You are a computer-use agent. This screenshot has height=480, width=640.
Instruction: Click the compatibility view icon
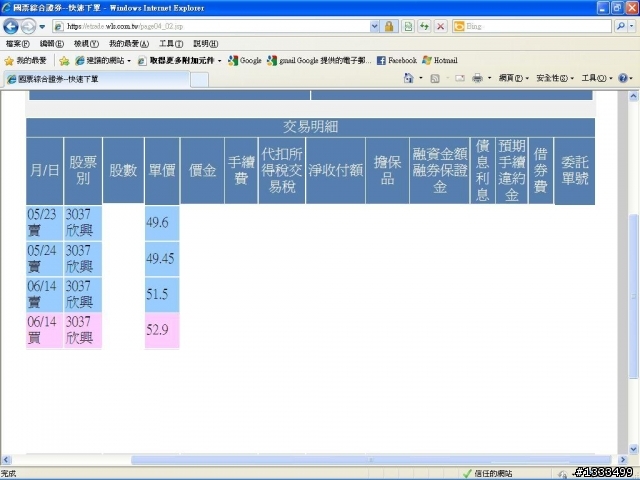click(x=408, y=27)
